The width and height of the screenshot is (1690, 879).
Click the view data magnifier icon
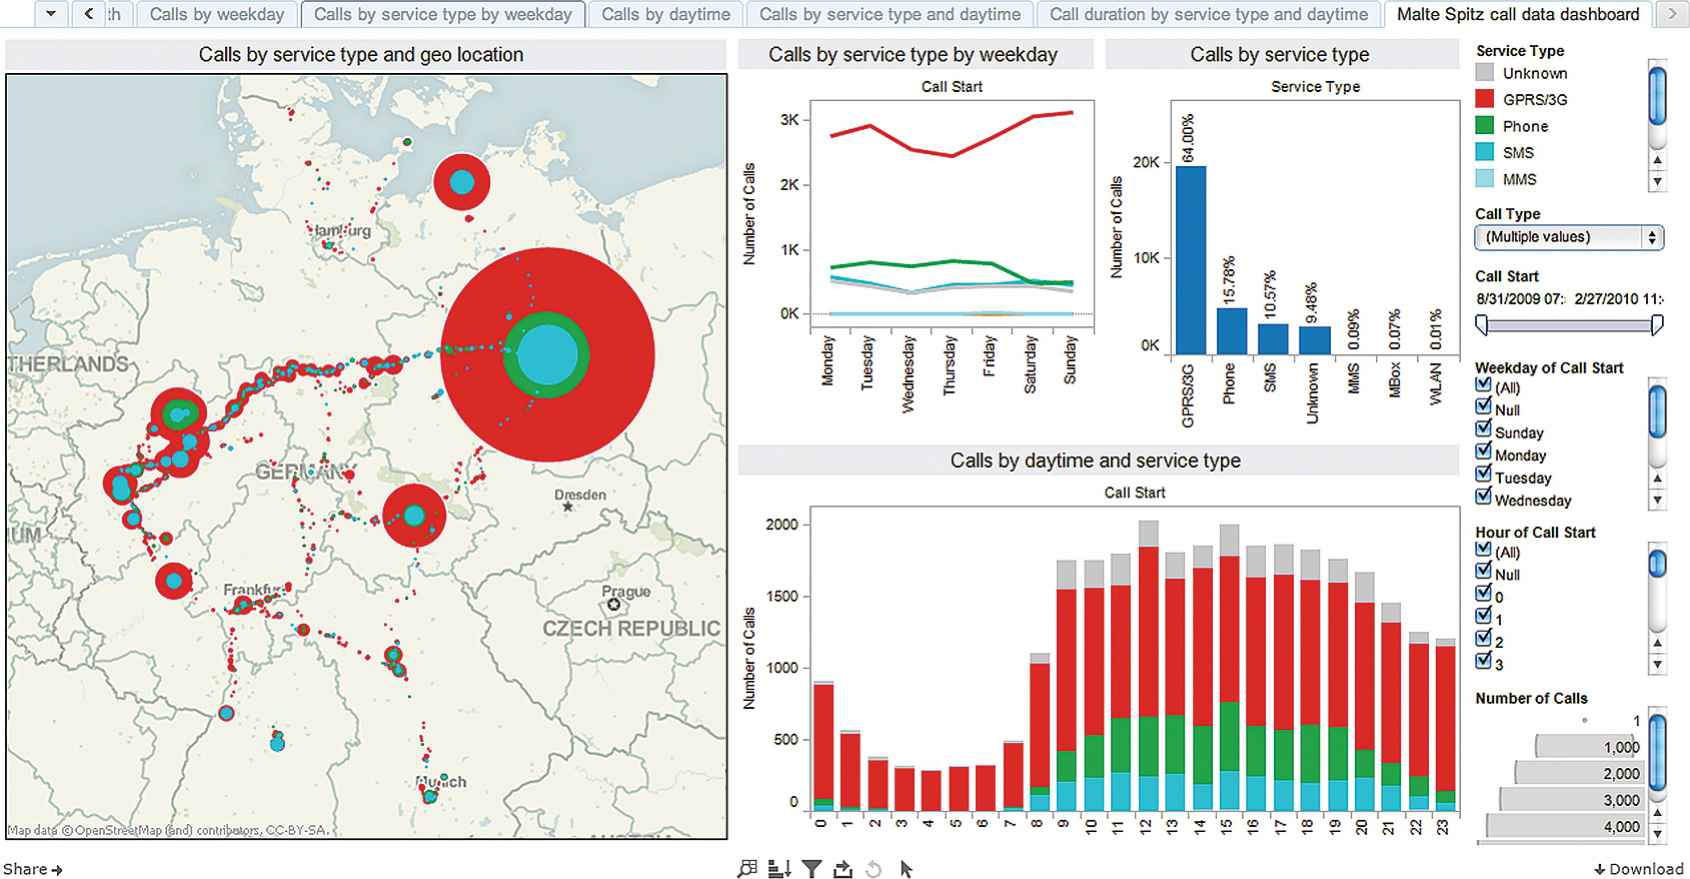click(x=747, y=869)
